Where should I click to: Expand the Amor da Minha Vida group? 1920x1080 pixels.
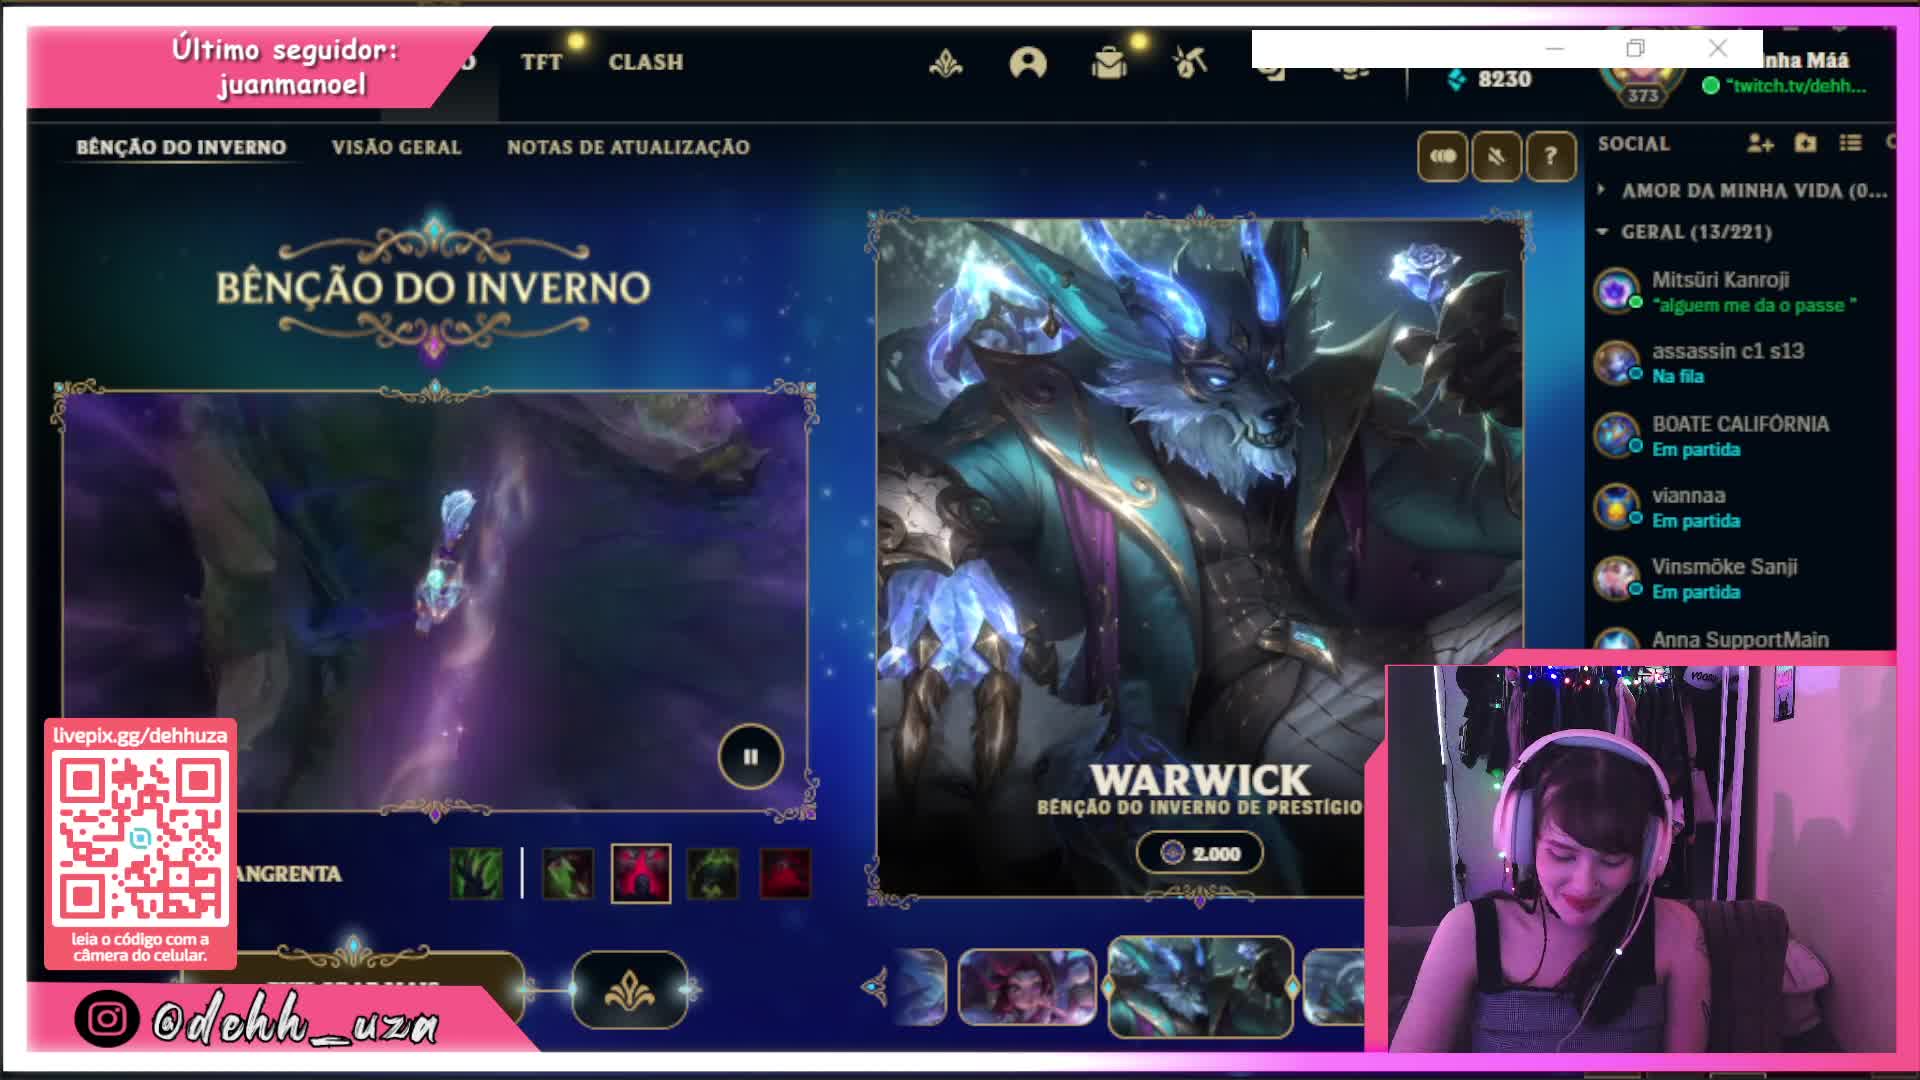(x=1742, y=190)
